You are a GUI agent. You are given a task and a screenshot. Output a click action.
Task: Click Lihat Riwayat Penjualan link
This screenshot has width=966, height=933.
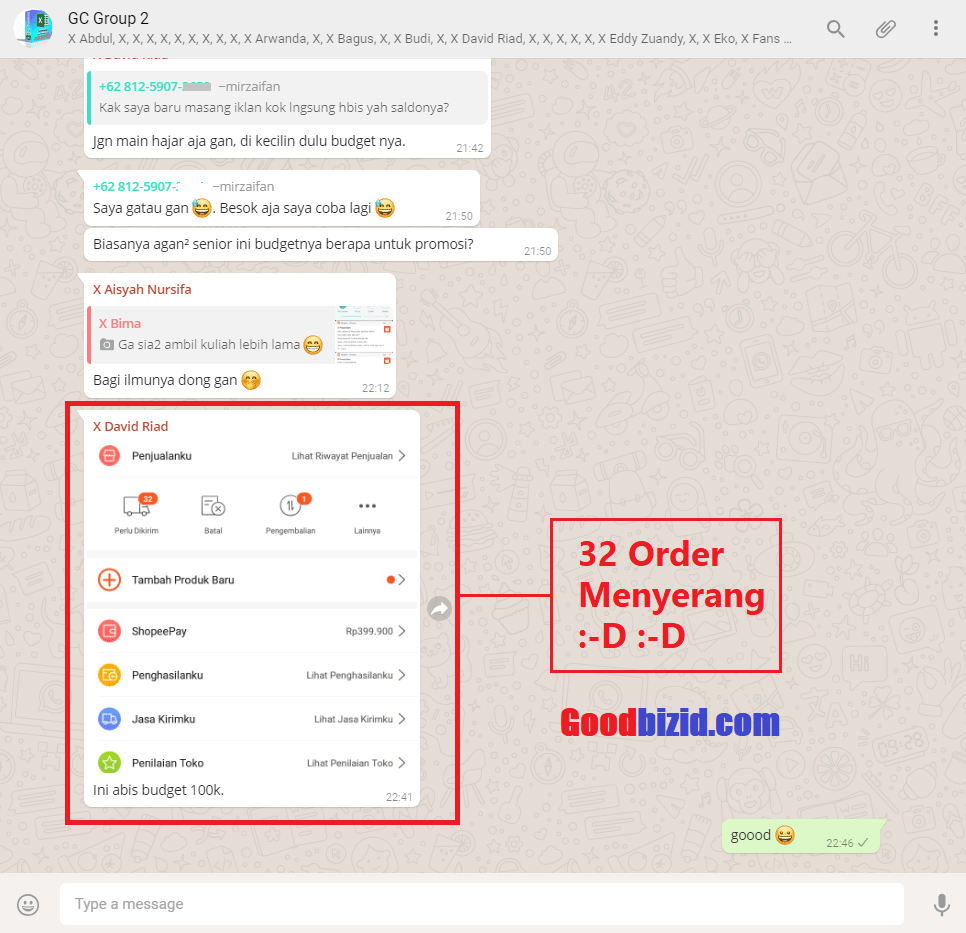[342, 456]
